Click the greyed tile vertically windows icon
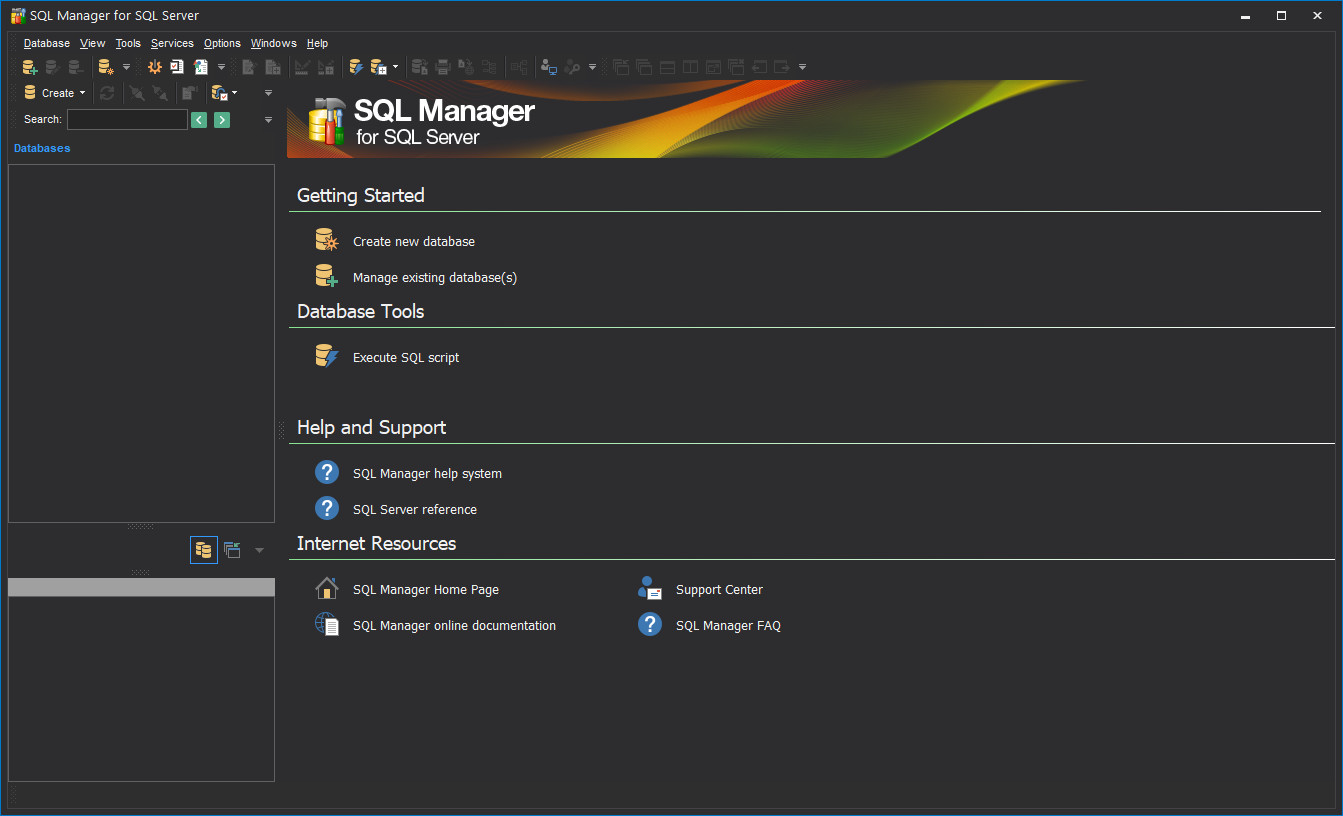This screenshot has height=816, width=1343. tap(690, 67)
